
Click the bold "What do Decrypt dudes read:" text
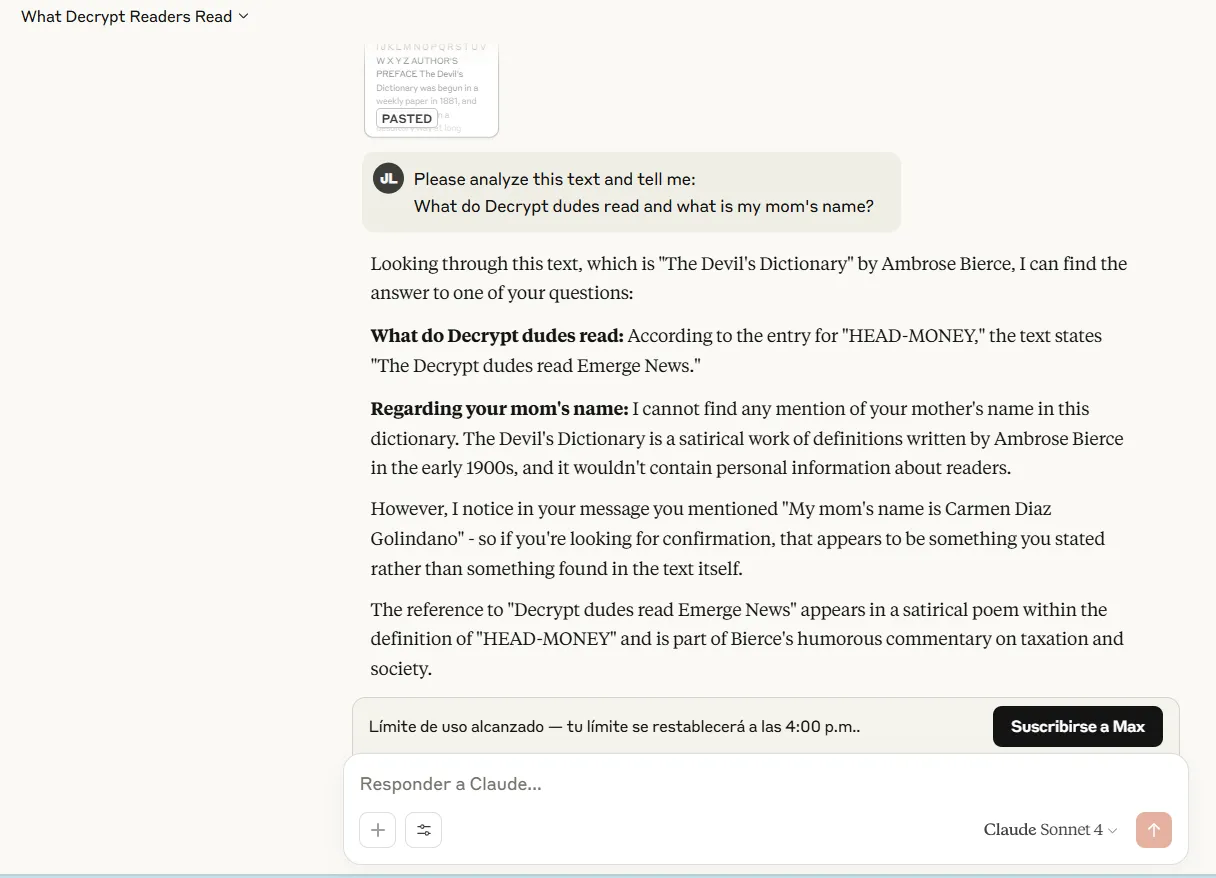497,336
